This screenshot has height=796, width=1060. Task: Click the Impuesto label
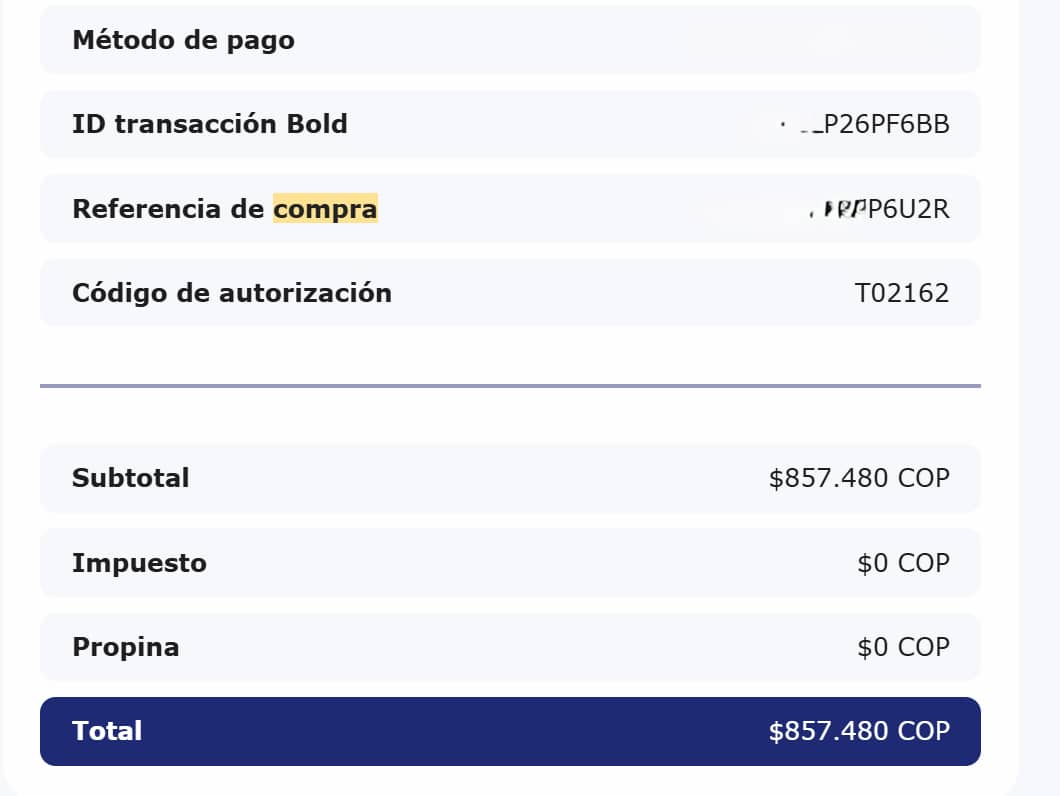[x=139, y=563]
